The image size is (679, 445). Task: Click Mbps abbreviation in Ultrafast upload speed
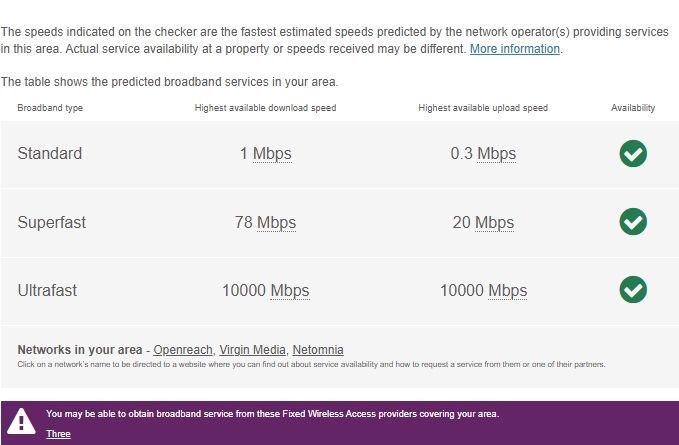[507, 291]
